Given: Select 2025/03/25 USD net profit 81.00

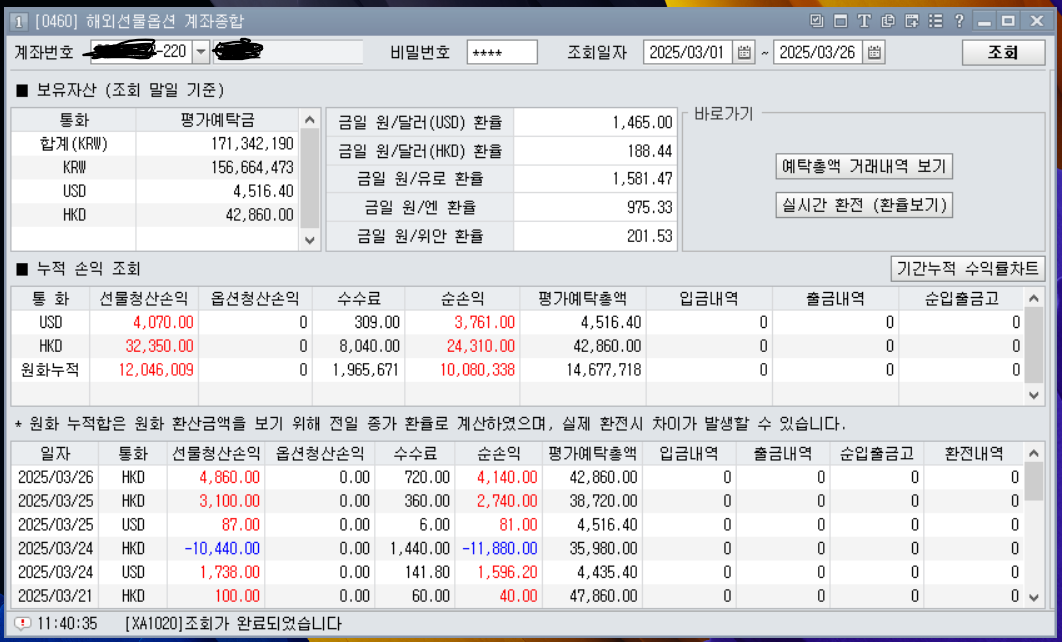Looking at the screenshot, I should point(518,525).
